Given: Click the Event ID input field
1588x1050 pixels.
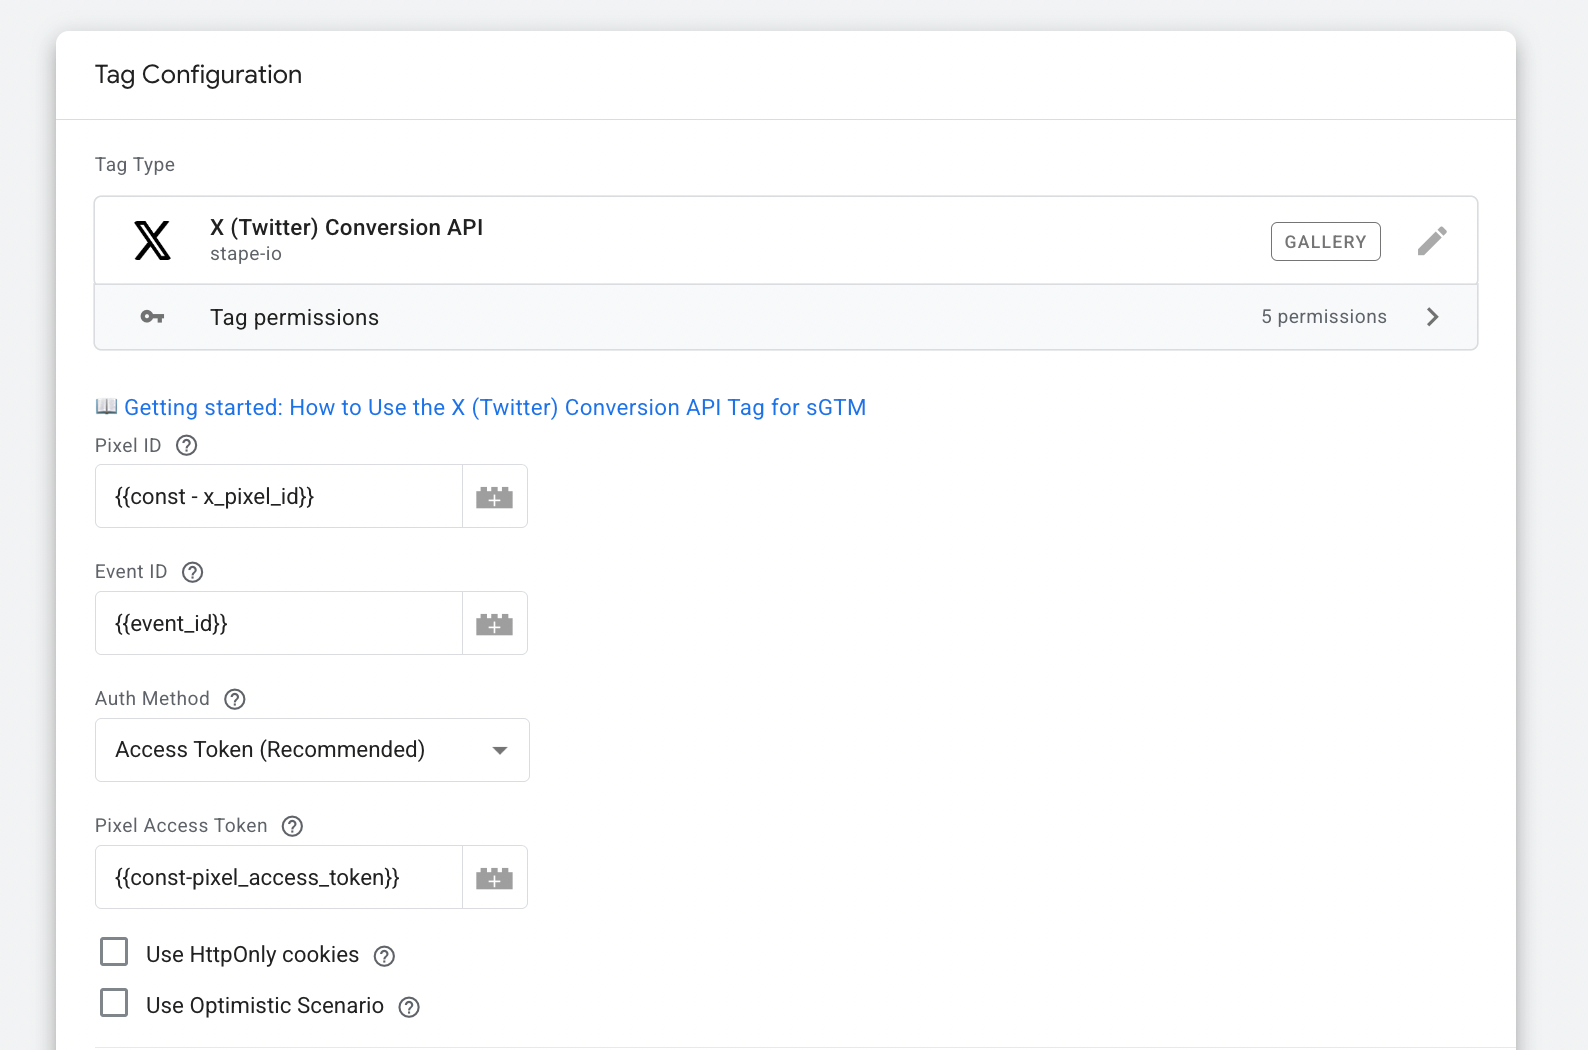Looking at the screenshot, I should 279,624.
